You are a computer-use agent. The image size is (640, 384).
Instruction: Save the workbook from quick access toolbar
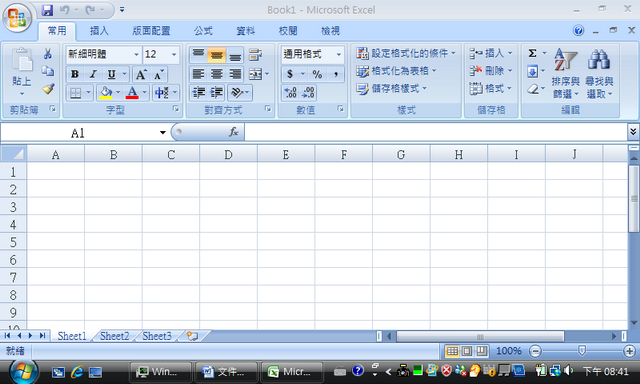(47, 10)
